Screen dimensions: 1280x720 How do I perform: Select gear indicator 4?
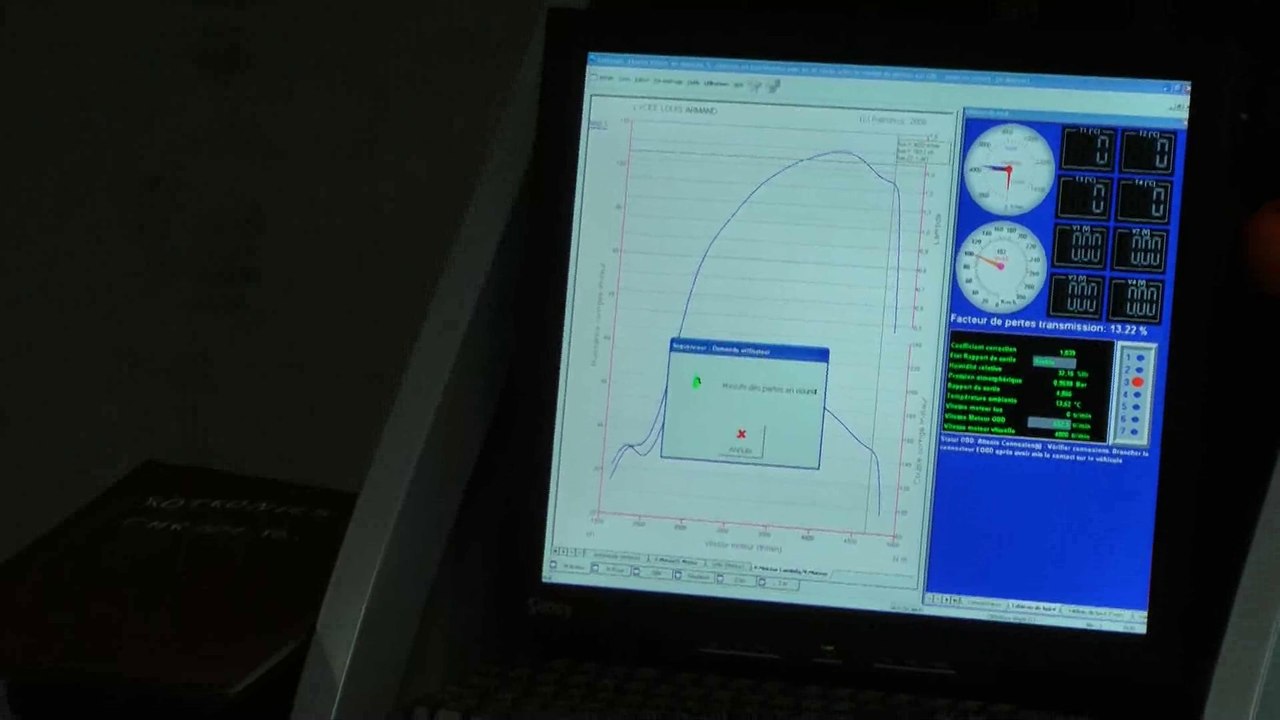pyautogui.click(x=1137, y=395)
